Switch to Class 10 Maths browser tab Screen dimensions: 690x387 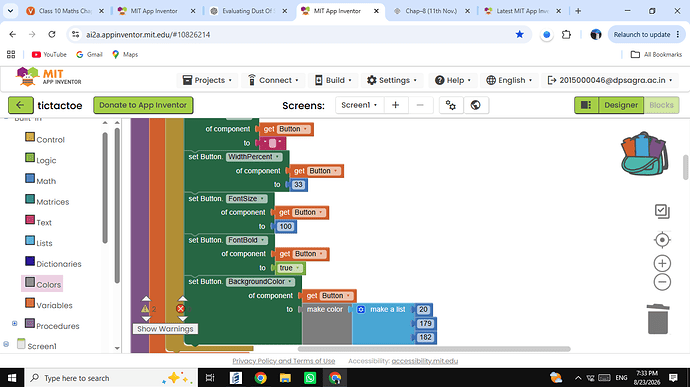tap(65, 11)
